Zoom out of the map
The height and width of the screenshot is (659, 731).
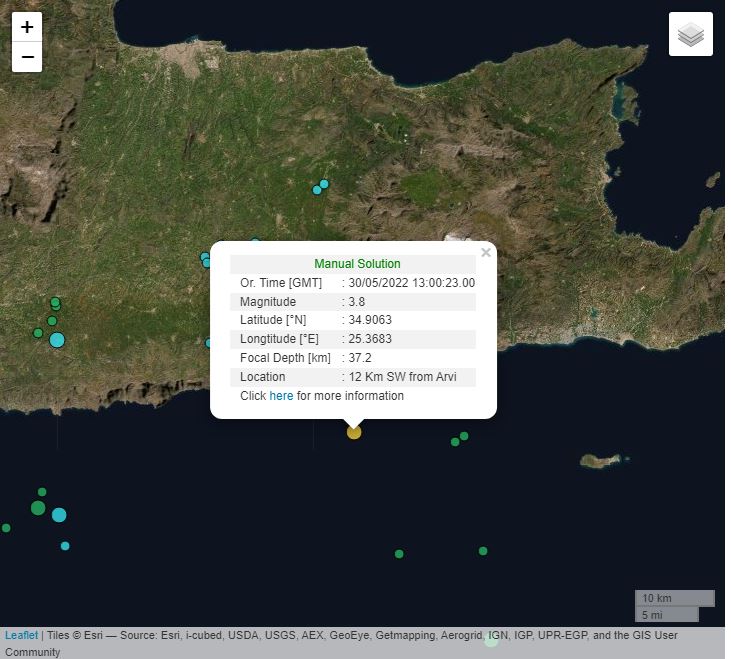click(27, 57)
